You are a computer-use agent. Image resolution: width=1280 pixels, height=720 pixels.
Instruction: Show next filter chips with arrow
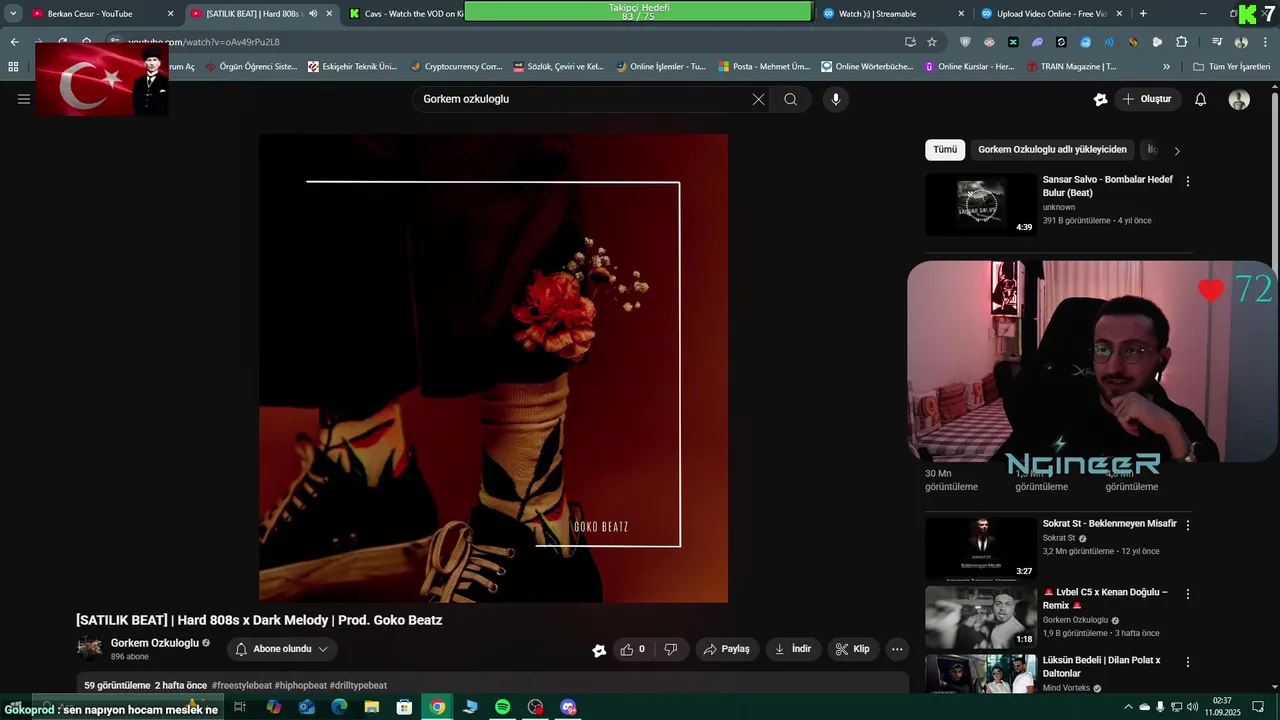click(x=1176, y=151)
